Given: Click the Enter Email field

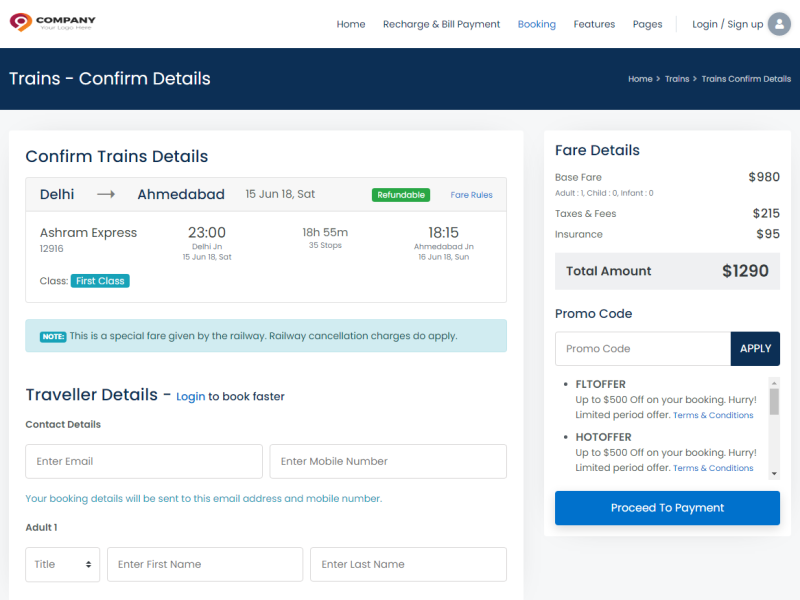Looking at the screenshot, I should pyautogui.click(x=143, y=461).
